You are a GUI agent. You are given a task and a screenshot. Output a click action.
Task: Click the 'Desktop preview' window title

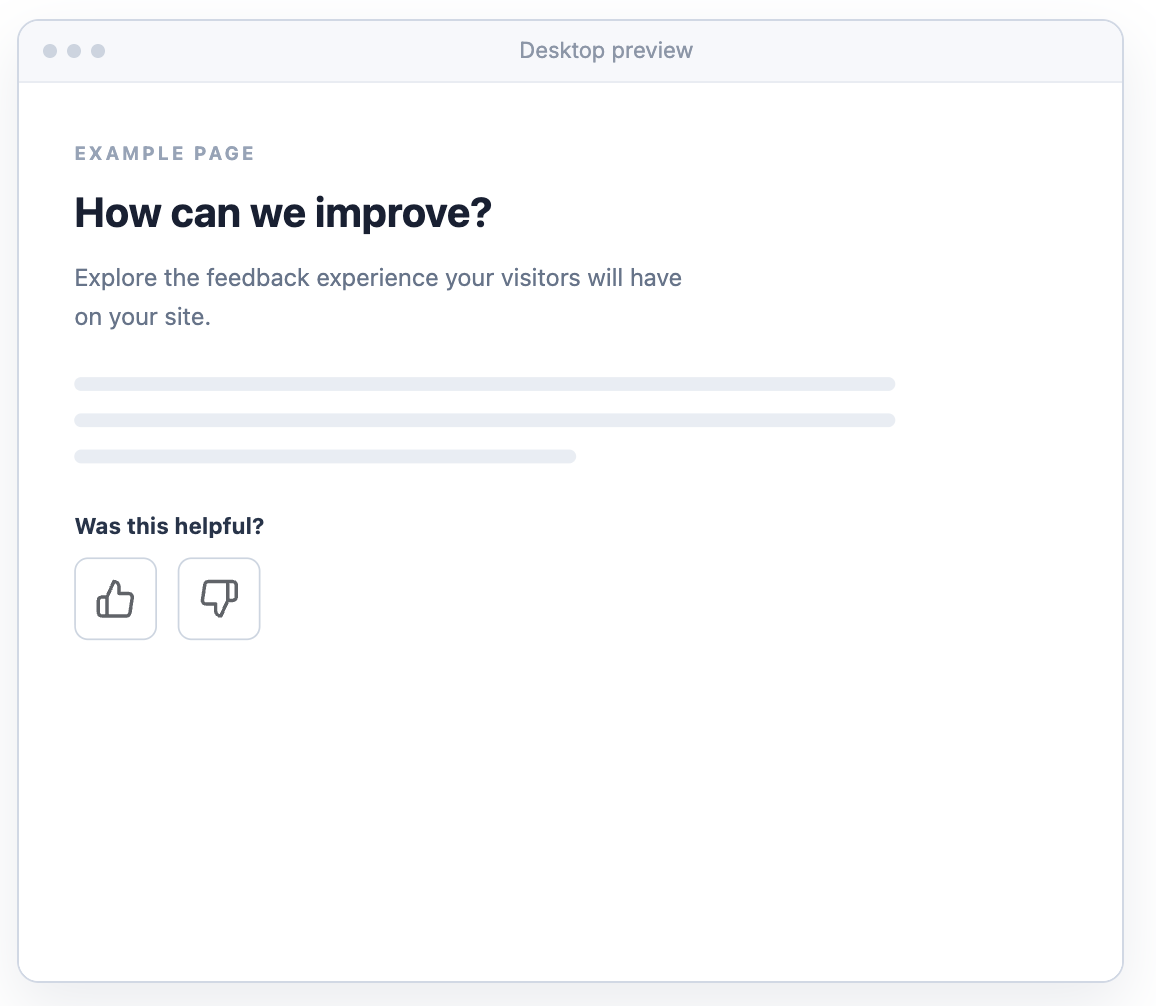(606, 50)
